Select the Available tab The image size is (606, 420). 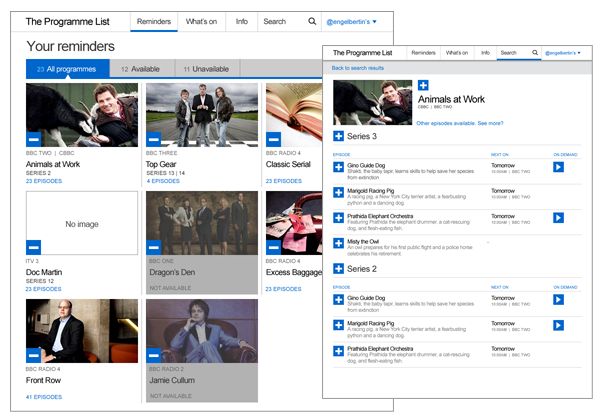(x=140, y=69)
